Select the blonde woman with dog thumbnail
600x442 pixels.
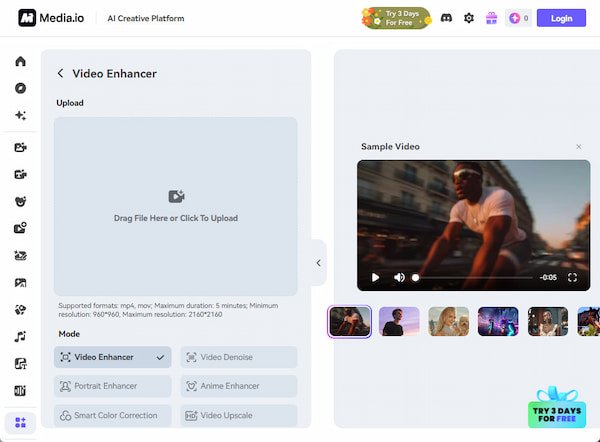[449, 321]
